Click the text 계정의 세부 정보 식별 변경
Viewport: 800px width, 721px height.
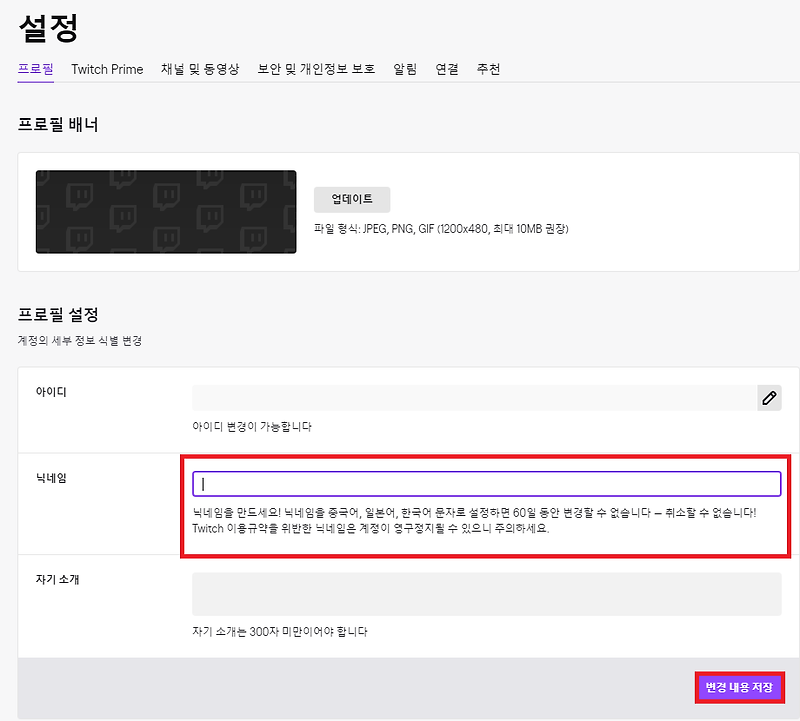point(80,340)
